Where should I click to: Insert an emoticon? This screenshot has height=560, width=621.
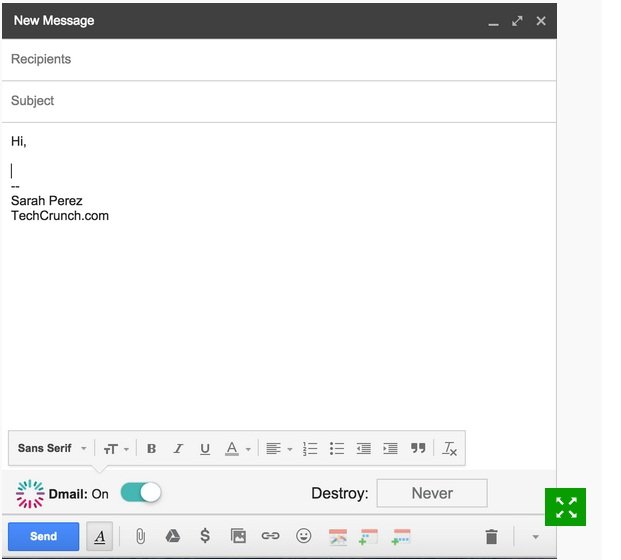pos(303,536)
